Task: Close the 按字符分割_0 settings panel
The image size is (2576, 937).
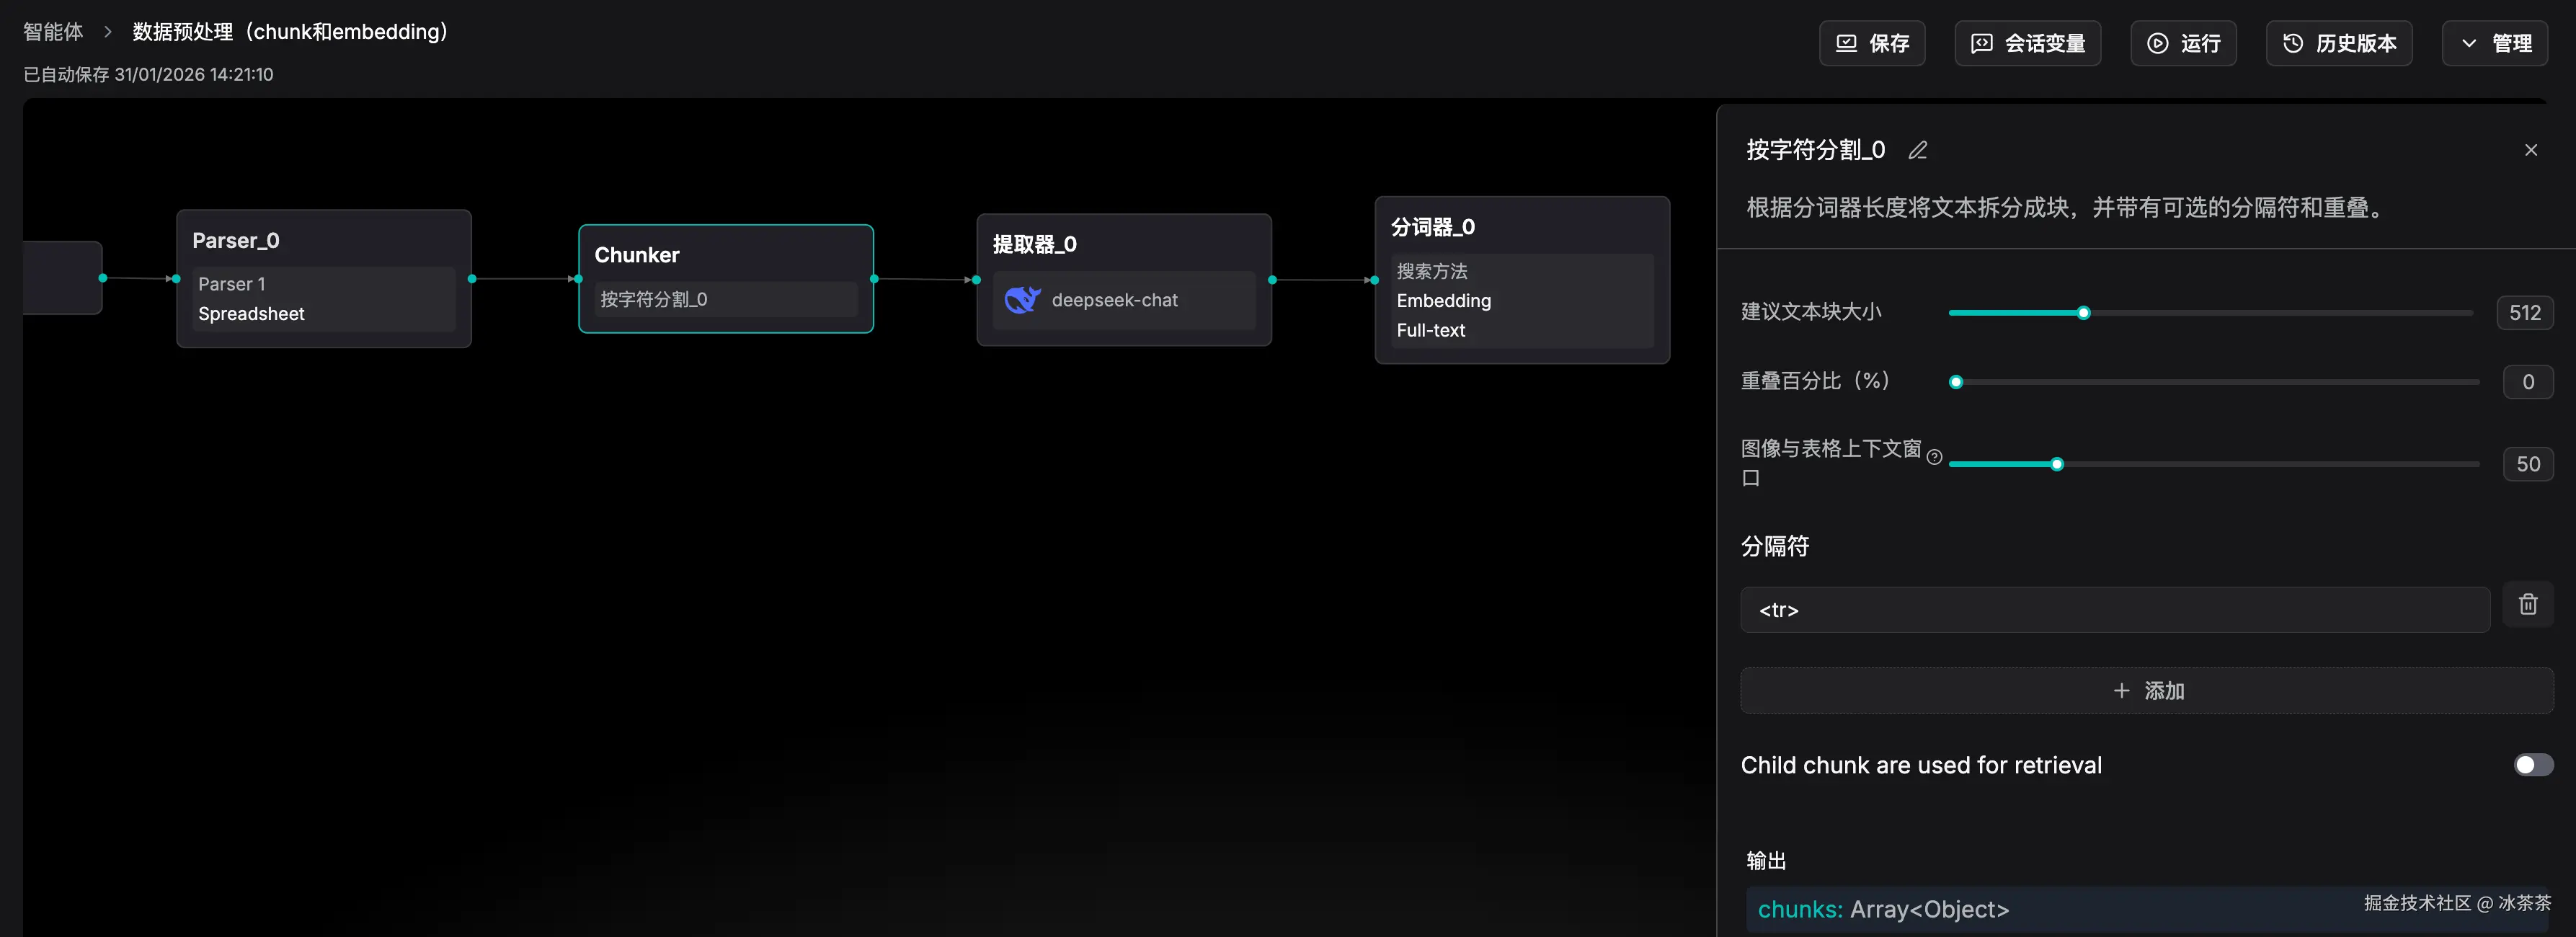Action: (x=2530, y=150)
